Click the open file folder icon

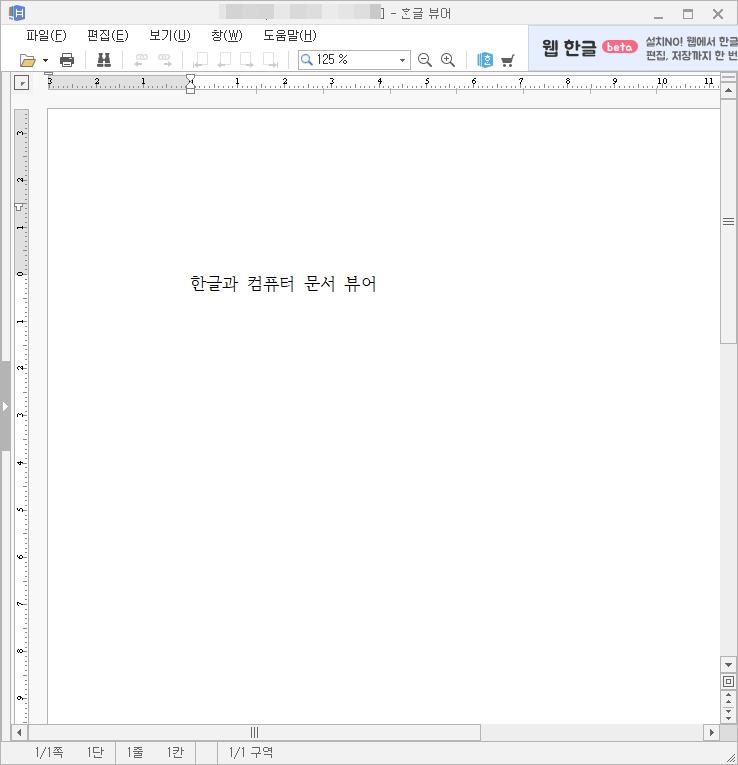click(x=28, y=60)
